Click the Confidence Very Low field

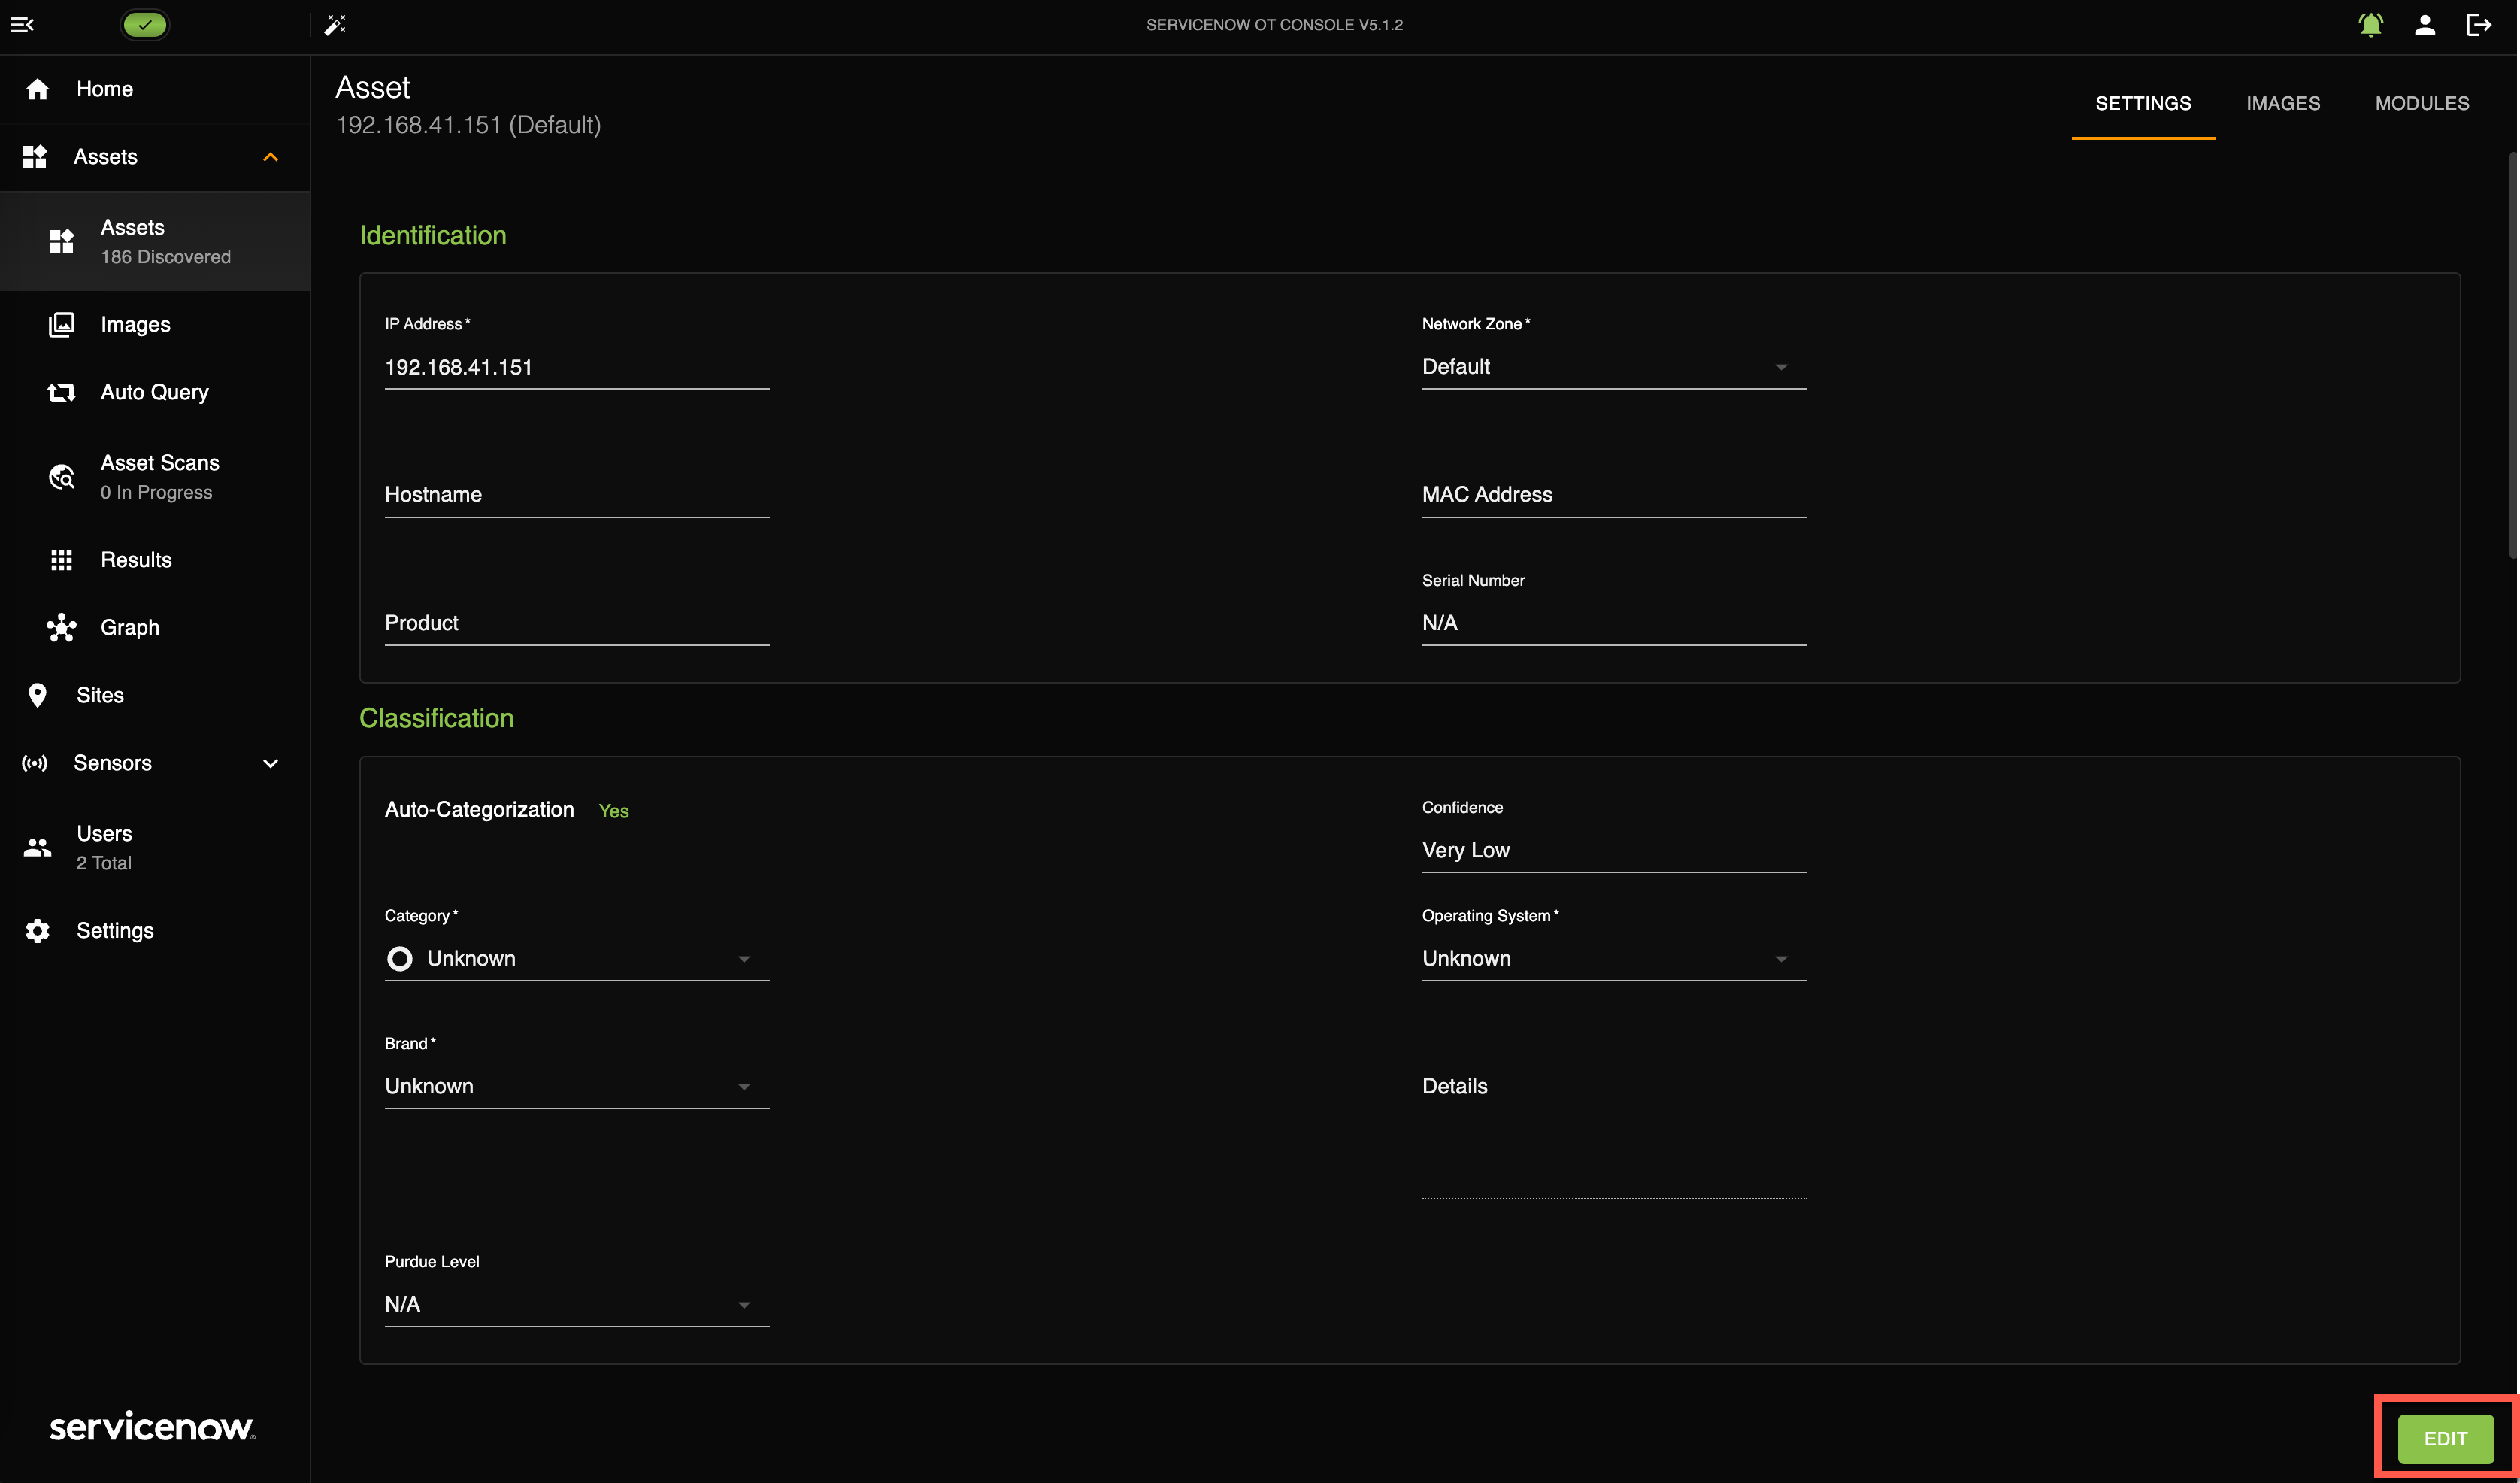1614,850
